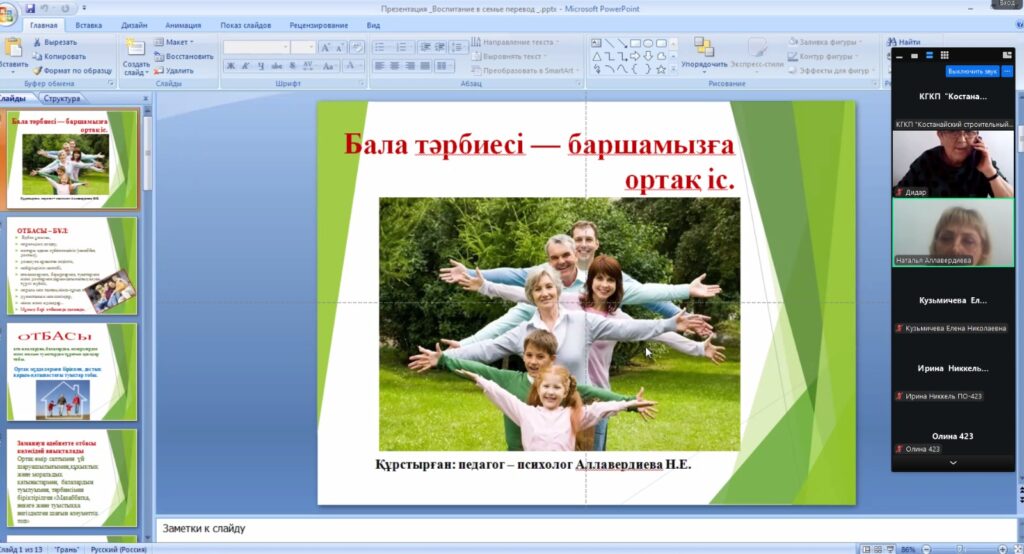Switch to the Структура outline tab
Image resolution: width=1024 pixels, height=554 pixels.
tap(62, 99)
